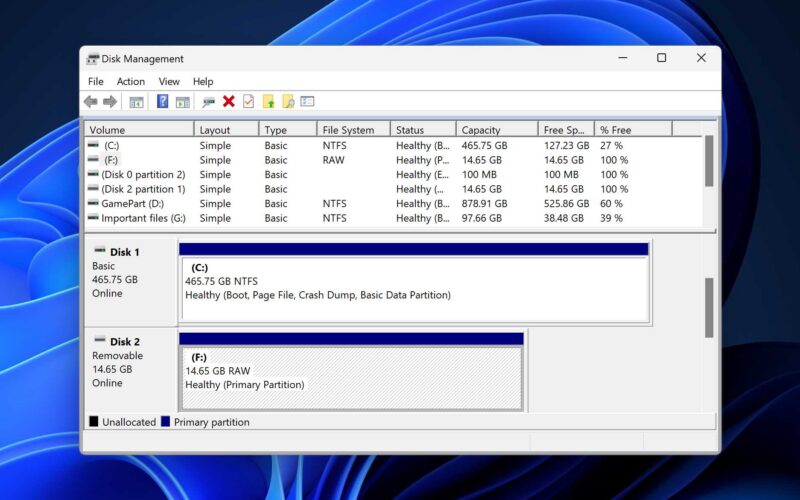Click the Forward arrow toolbar icon
The image size is (800, 500).
click(110, 102)
